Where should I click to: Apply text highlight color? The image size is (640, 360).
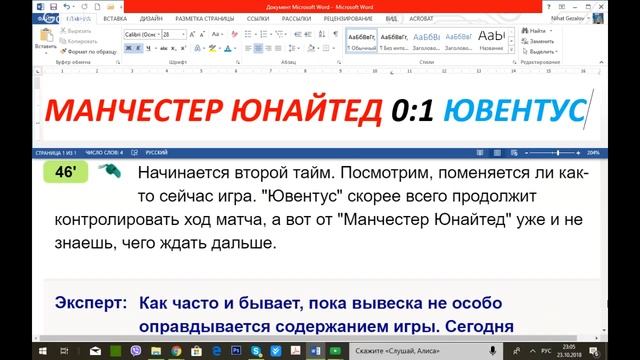[x=212, y=48]
